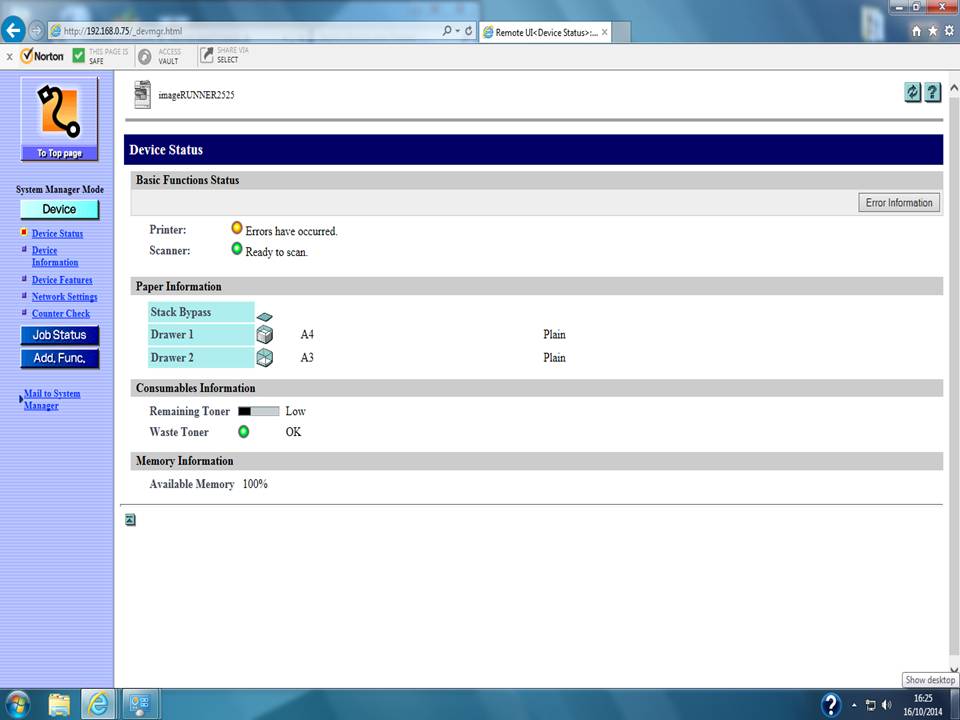Click the To Top page icon
Screen dimensions: 960x720
tap(60, 118)
